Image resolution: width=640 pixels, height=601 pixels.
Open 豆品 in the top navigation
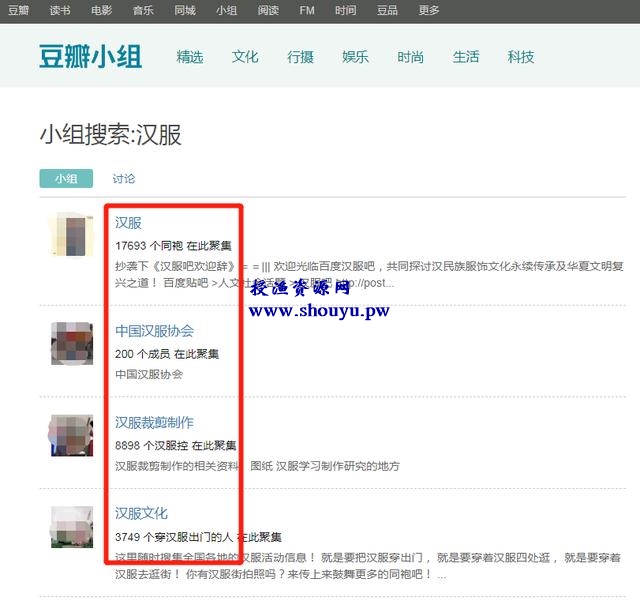387,10
